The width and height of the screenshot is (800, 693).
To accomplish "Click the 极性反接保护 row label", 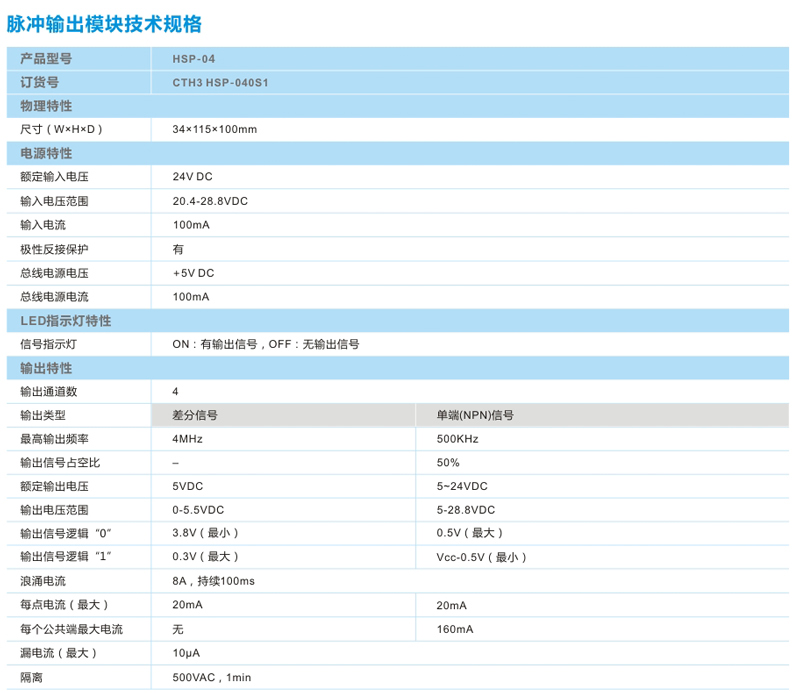I will click(54, 249).
